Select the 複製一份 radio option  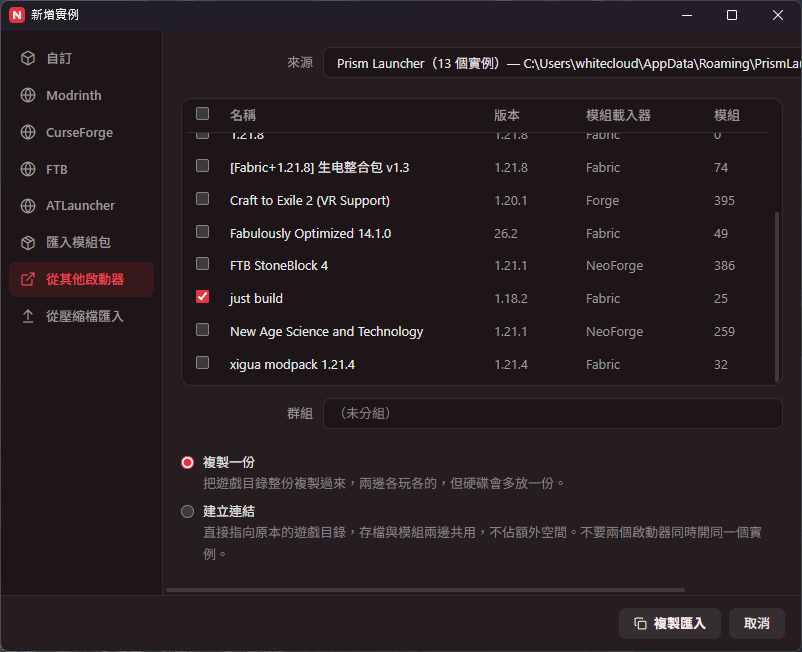tap(188, 462)
